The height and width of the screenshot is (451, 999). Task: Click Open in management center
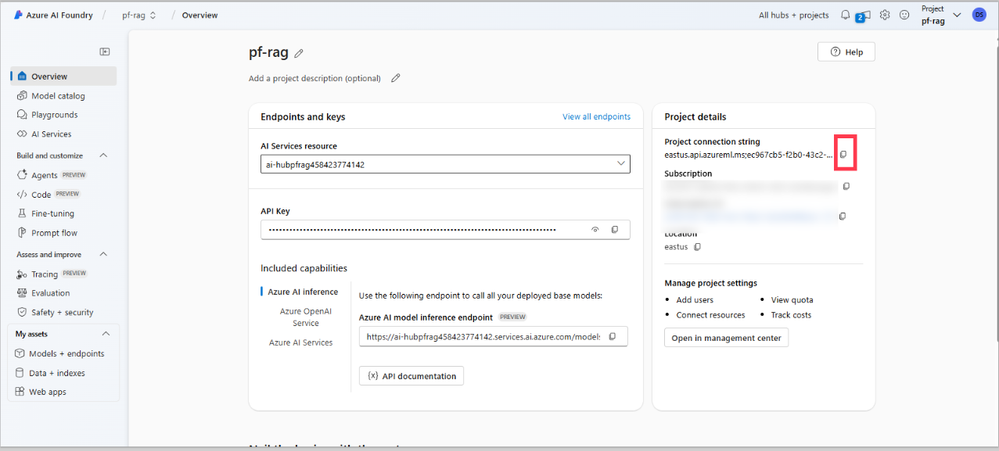(x=726, y=338)
